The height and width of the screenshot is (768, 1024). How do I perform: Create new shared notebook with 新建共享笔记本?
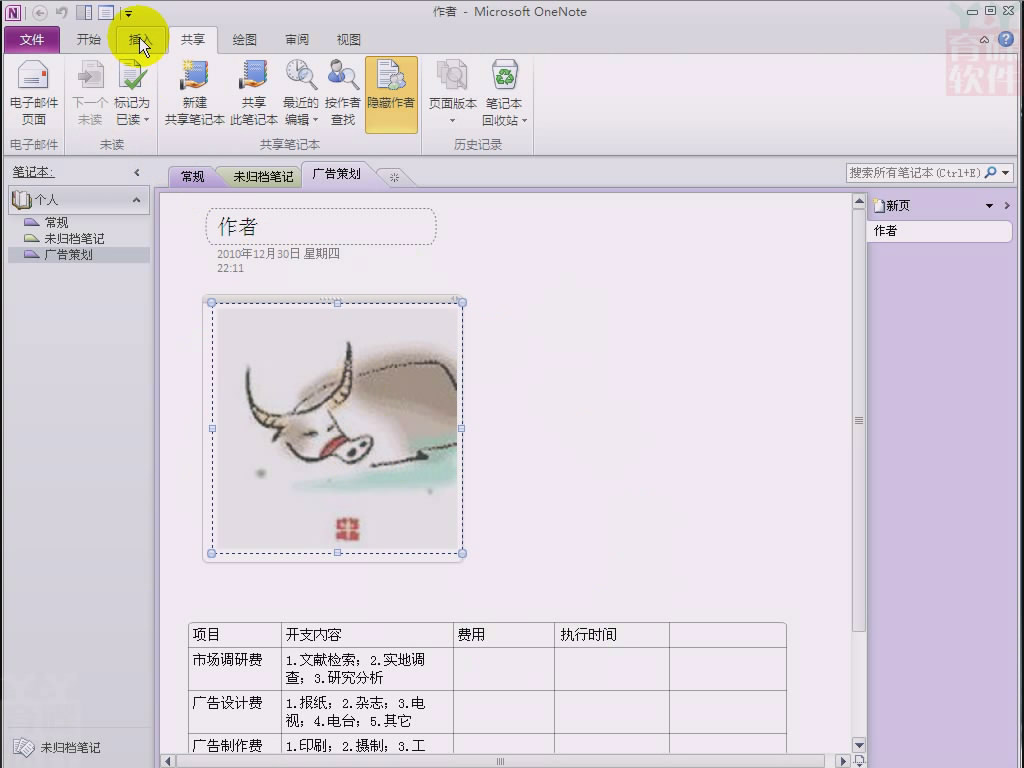tap(195, 93)
